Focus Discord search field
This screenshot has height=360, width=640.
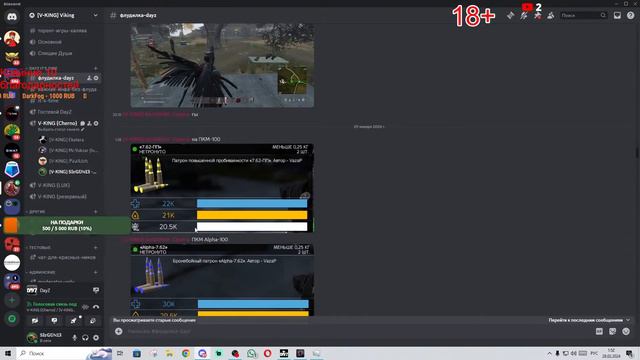(x=583, y=16)
